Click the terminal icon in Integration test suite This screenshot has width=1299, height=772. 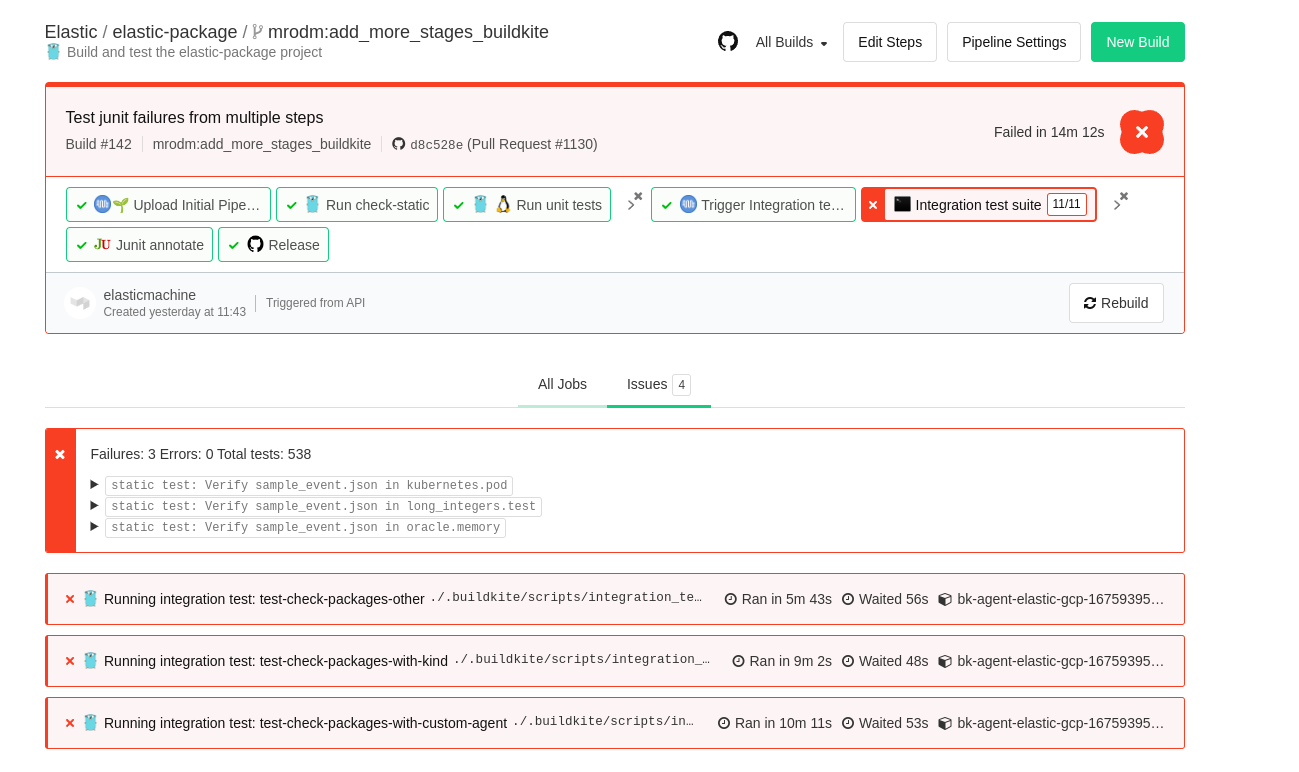coord(902,204)
